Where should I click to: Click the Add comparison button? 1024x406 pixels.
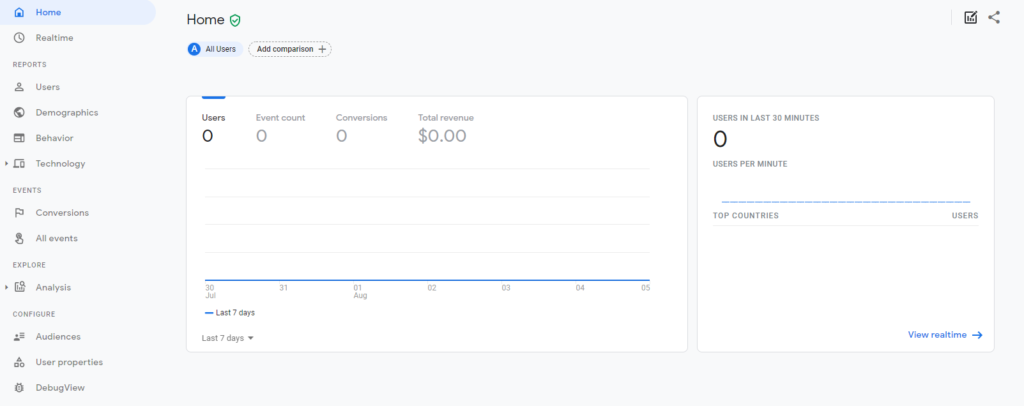point(290,49)
